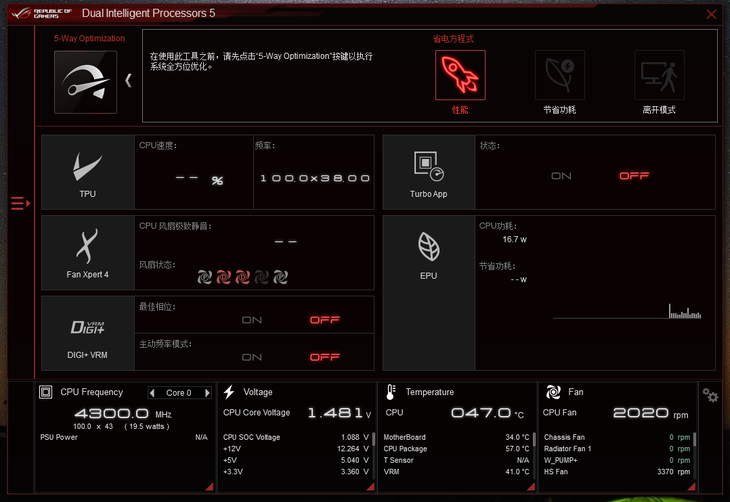Turn Turbo App status ON
The width and height of the screenshot is (730, 502).
561,176
